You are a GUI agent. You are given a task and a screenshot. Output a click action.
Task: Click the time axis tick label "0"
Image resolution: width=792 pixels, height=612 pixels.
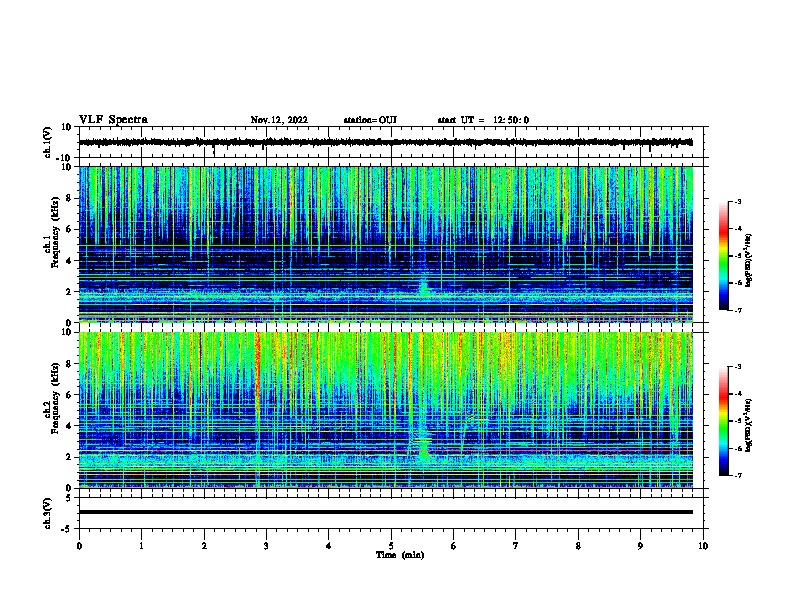click(79, 546)
